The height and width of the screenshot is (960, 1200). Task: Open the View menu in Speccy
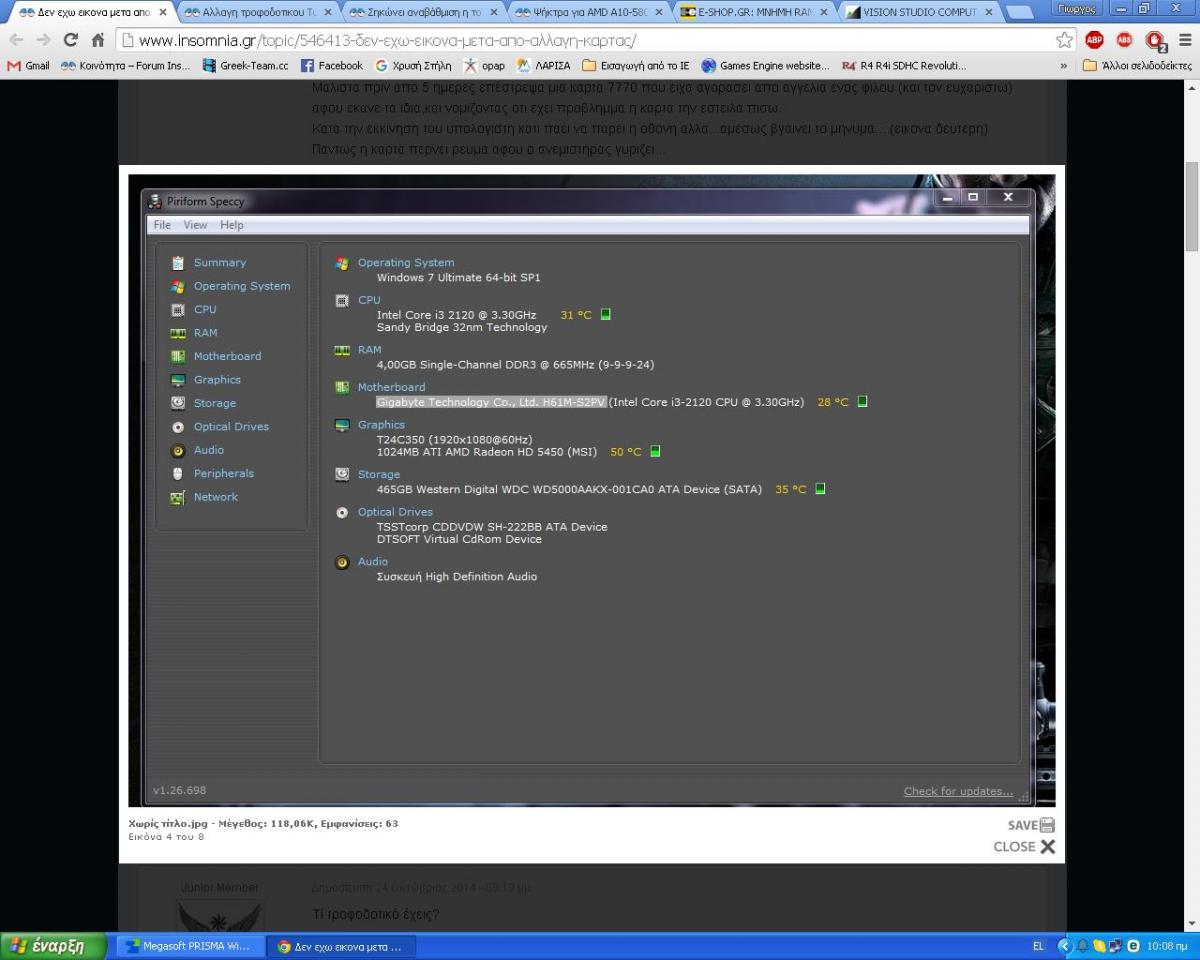(195, 225)
